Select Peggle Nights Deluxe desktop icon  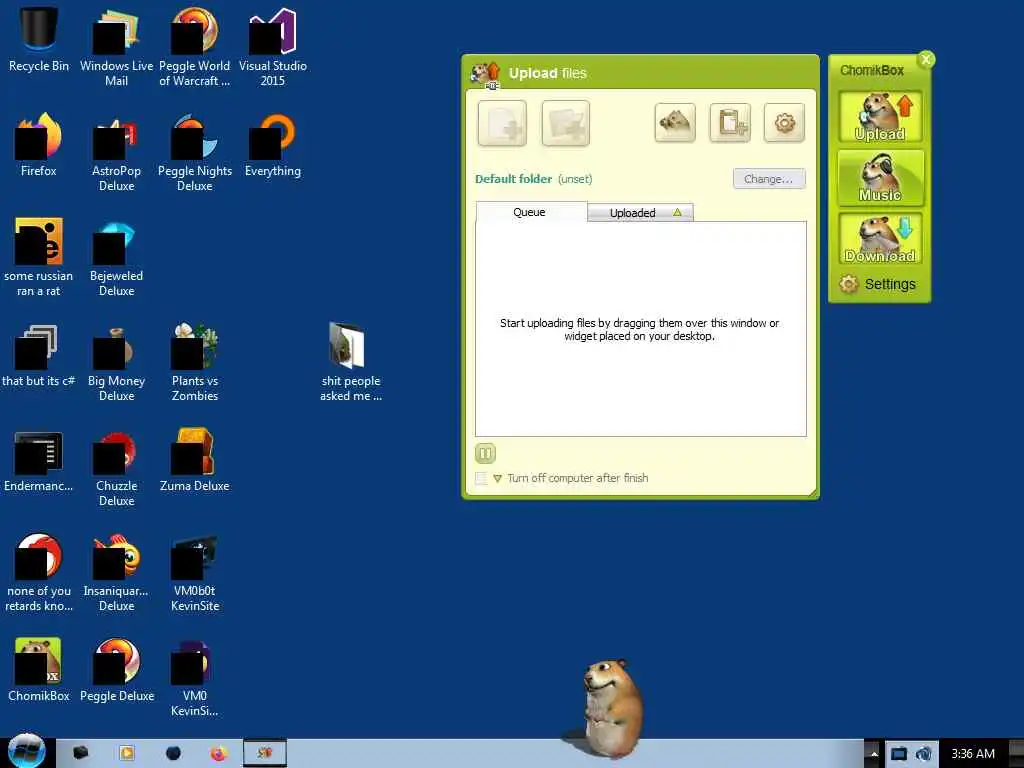195,152
